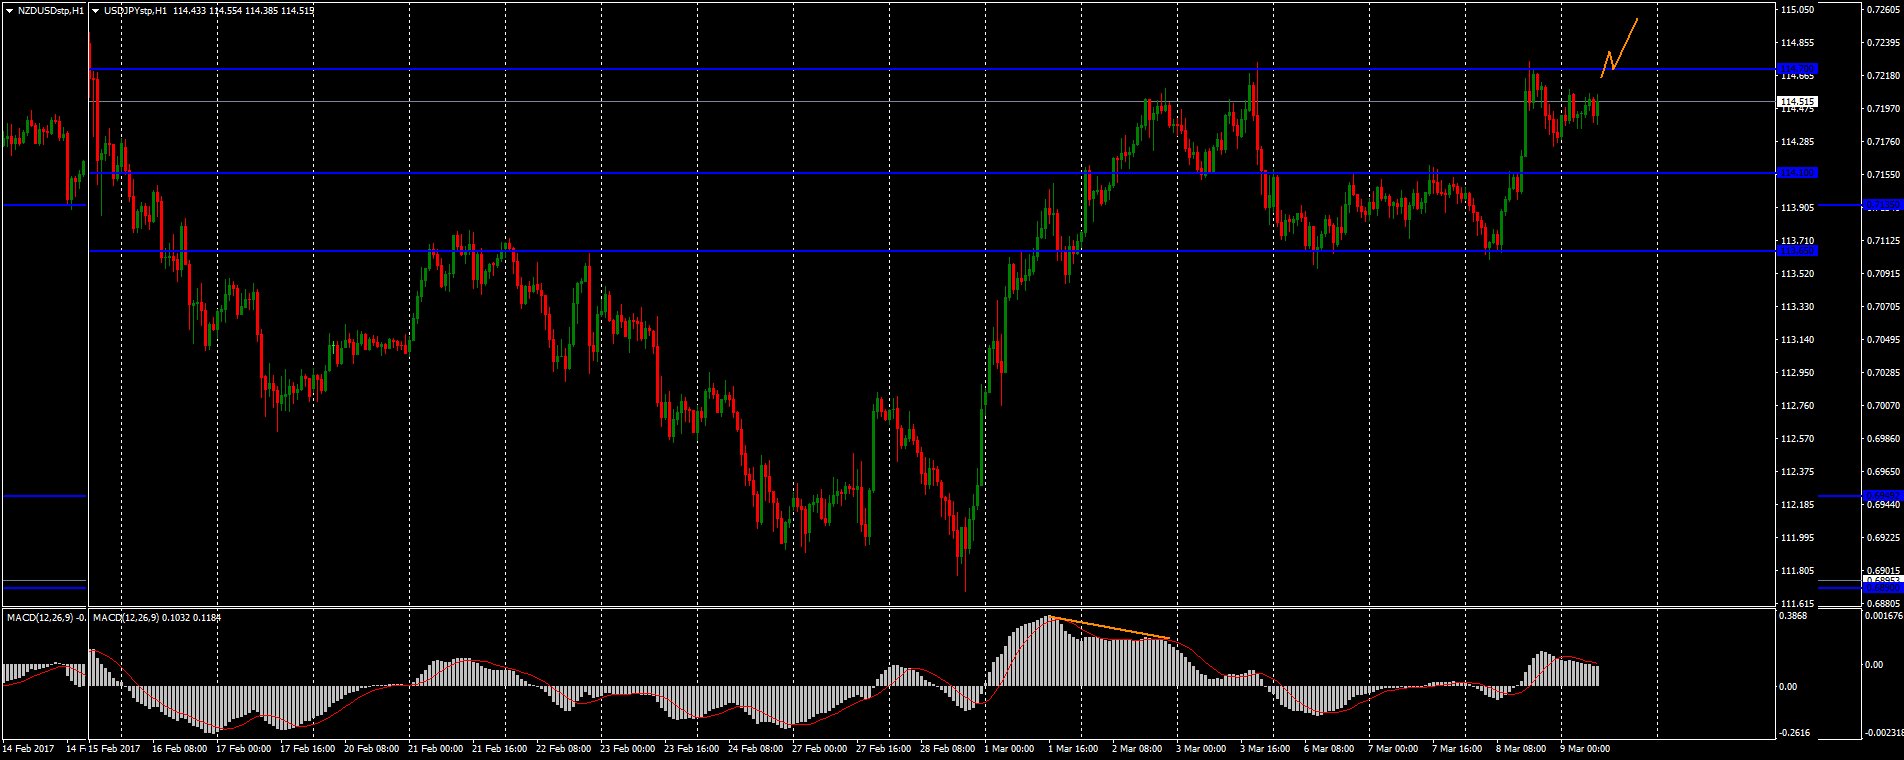Click the 14 Feb 2017 date in NZDUSD window
Viewport: 1904px width, 760px height.
coord(28,749)
